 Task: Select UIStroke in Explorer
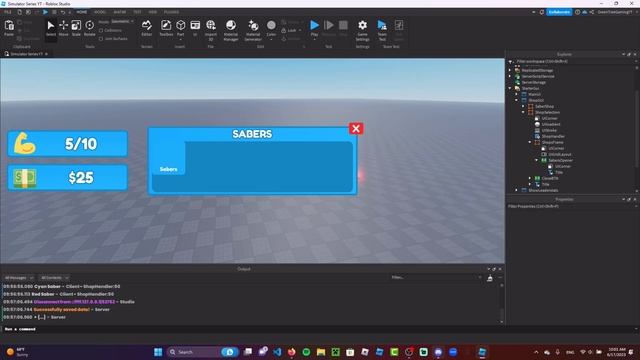point(549,130)
